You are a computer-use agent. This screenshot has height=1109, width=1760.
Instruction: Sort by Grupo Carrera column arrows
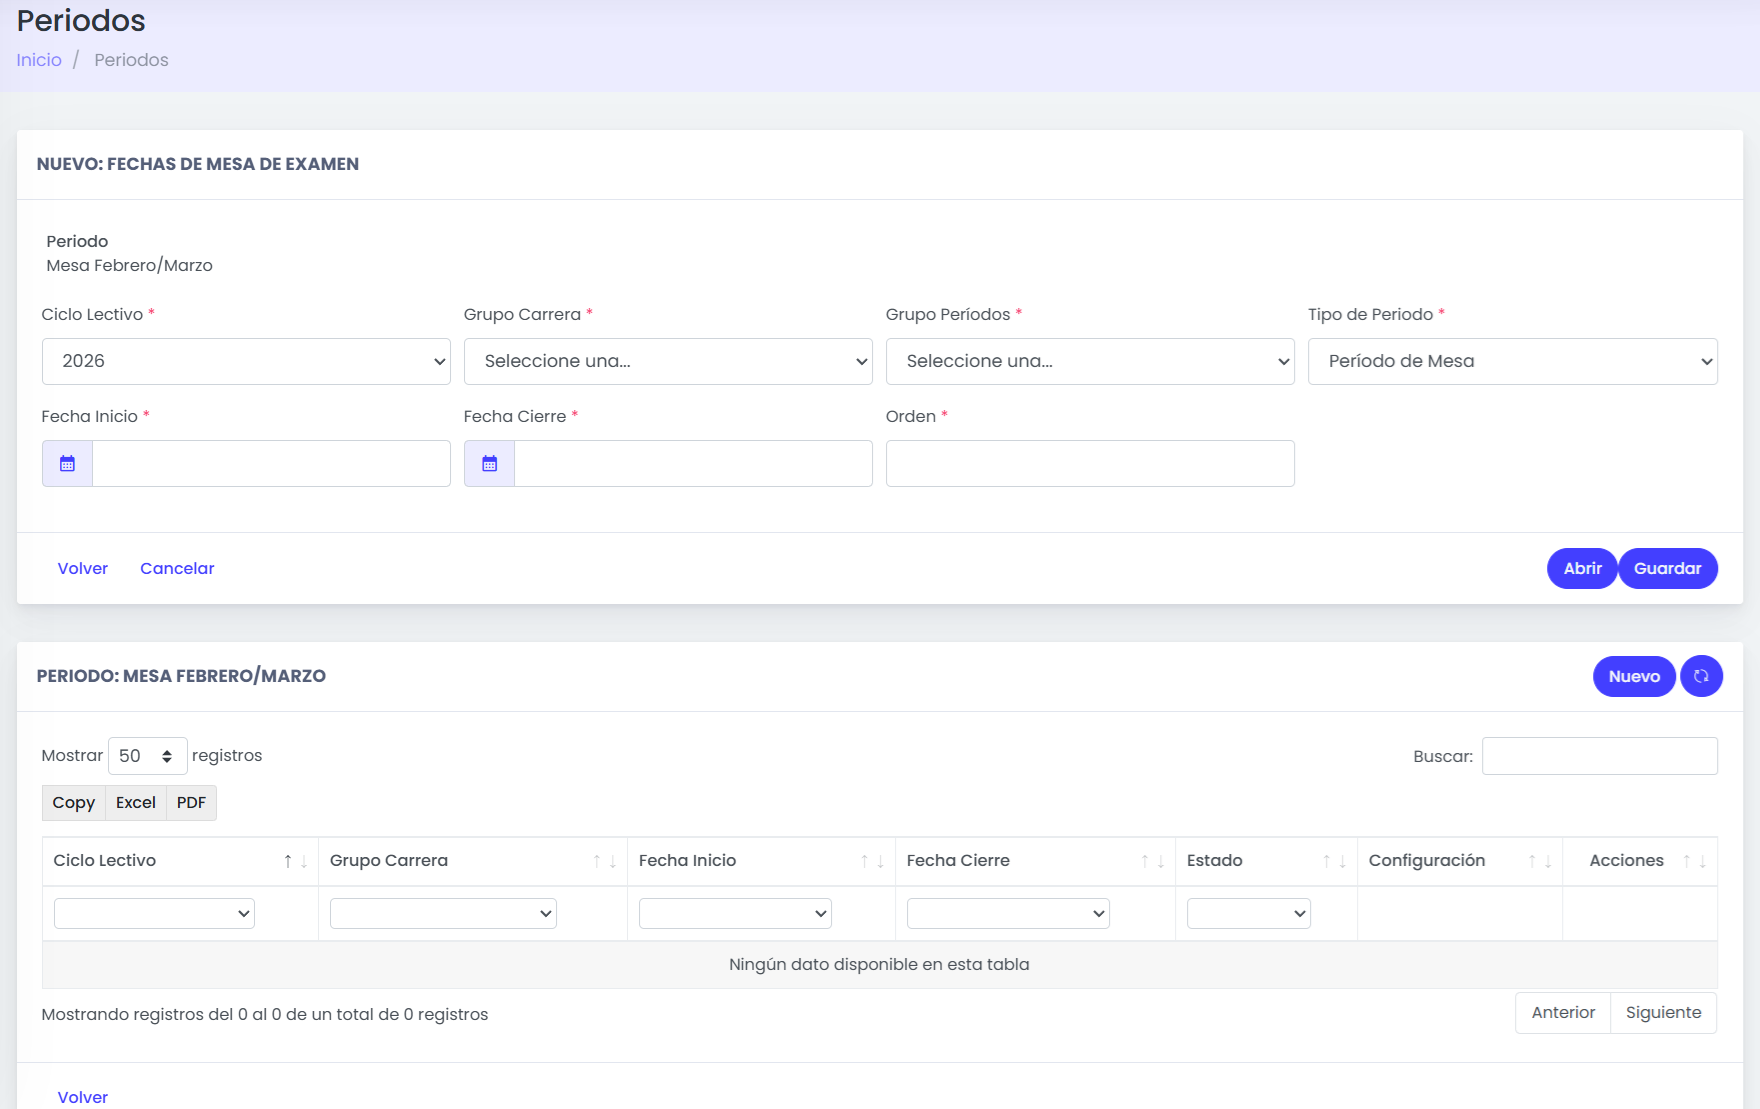point(604,861)
